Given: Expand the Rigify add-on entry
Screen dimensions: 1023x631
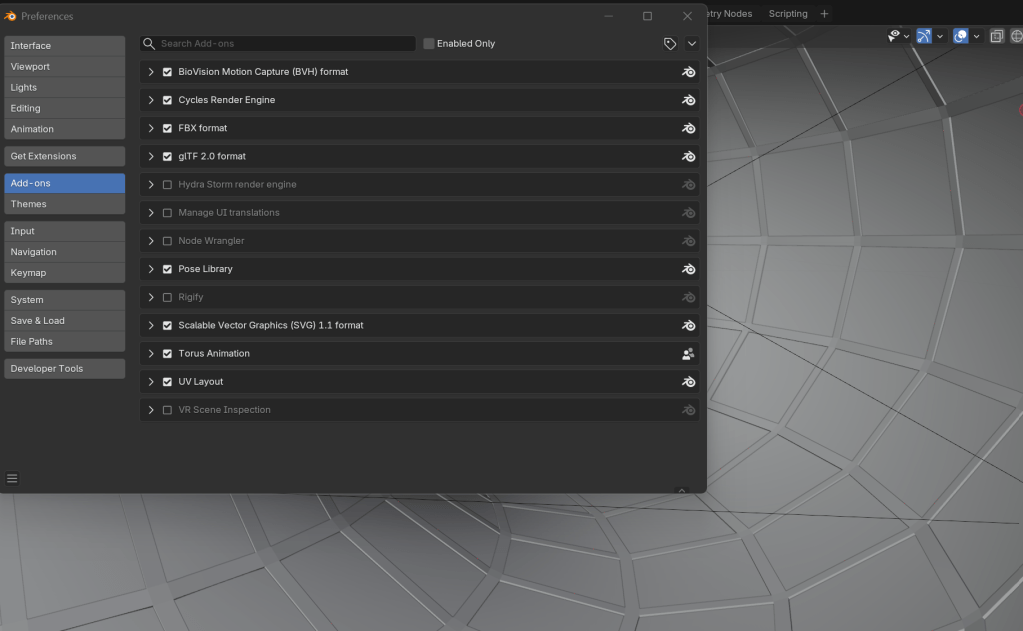Looking at the screenshot, I should pos(151,298).
